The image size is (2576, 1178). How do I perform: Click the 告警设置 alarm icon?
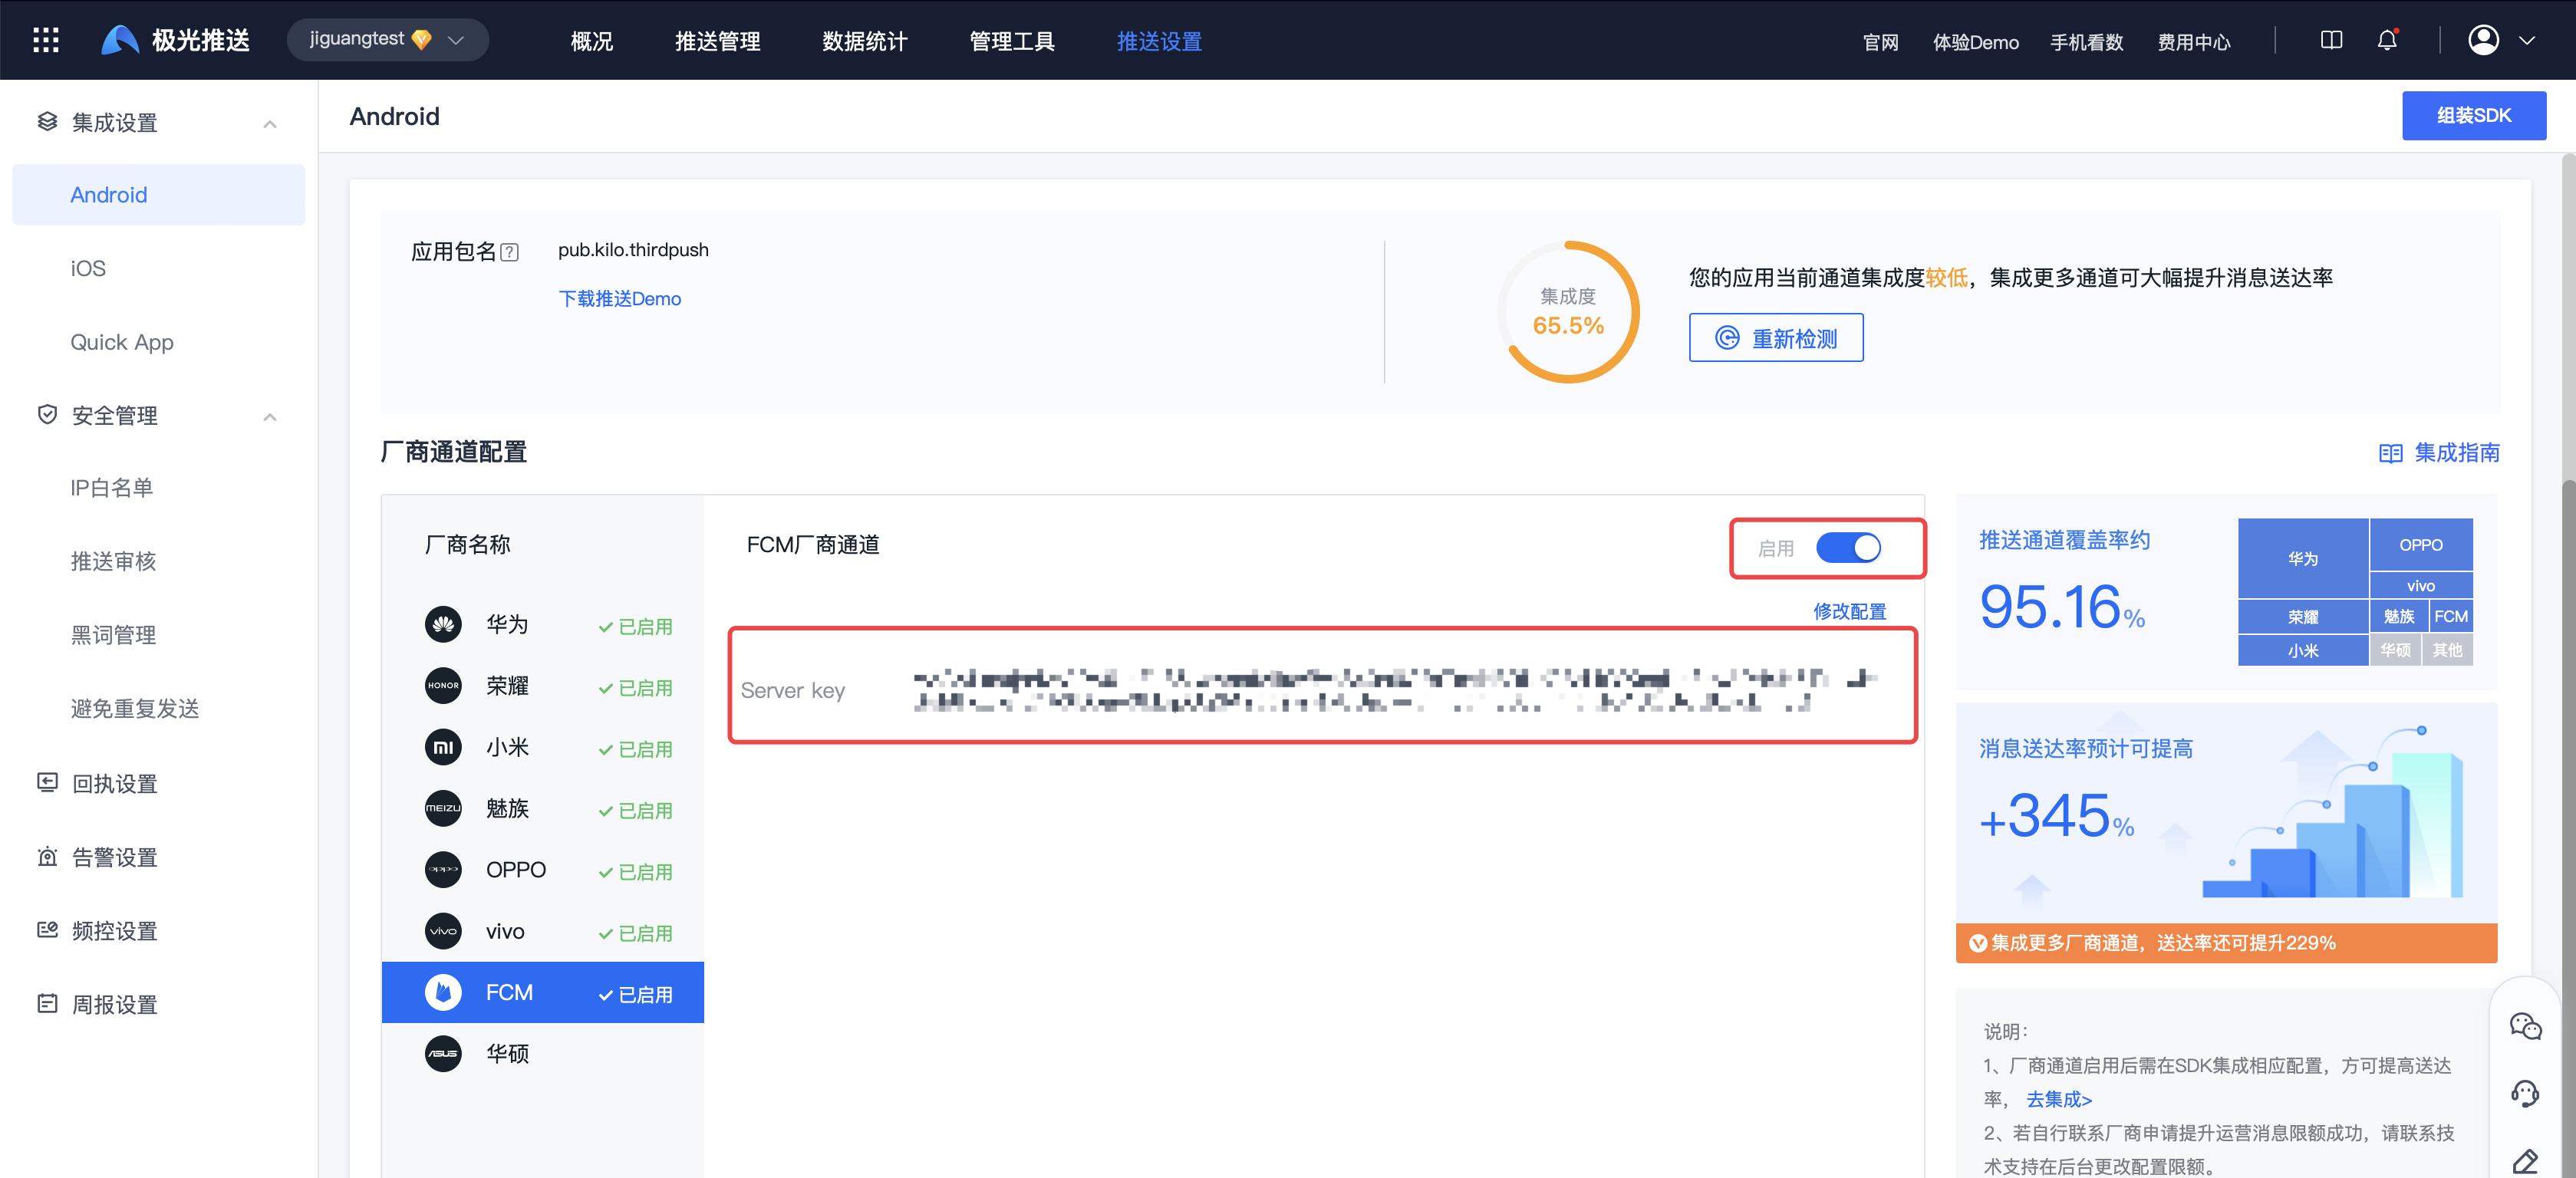click(47, 856)
